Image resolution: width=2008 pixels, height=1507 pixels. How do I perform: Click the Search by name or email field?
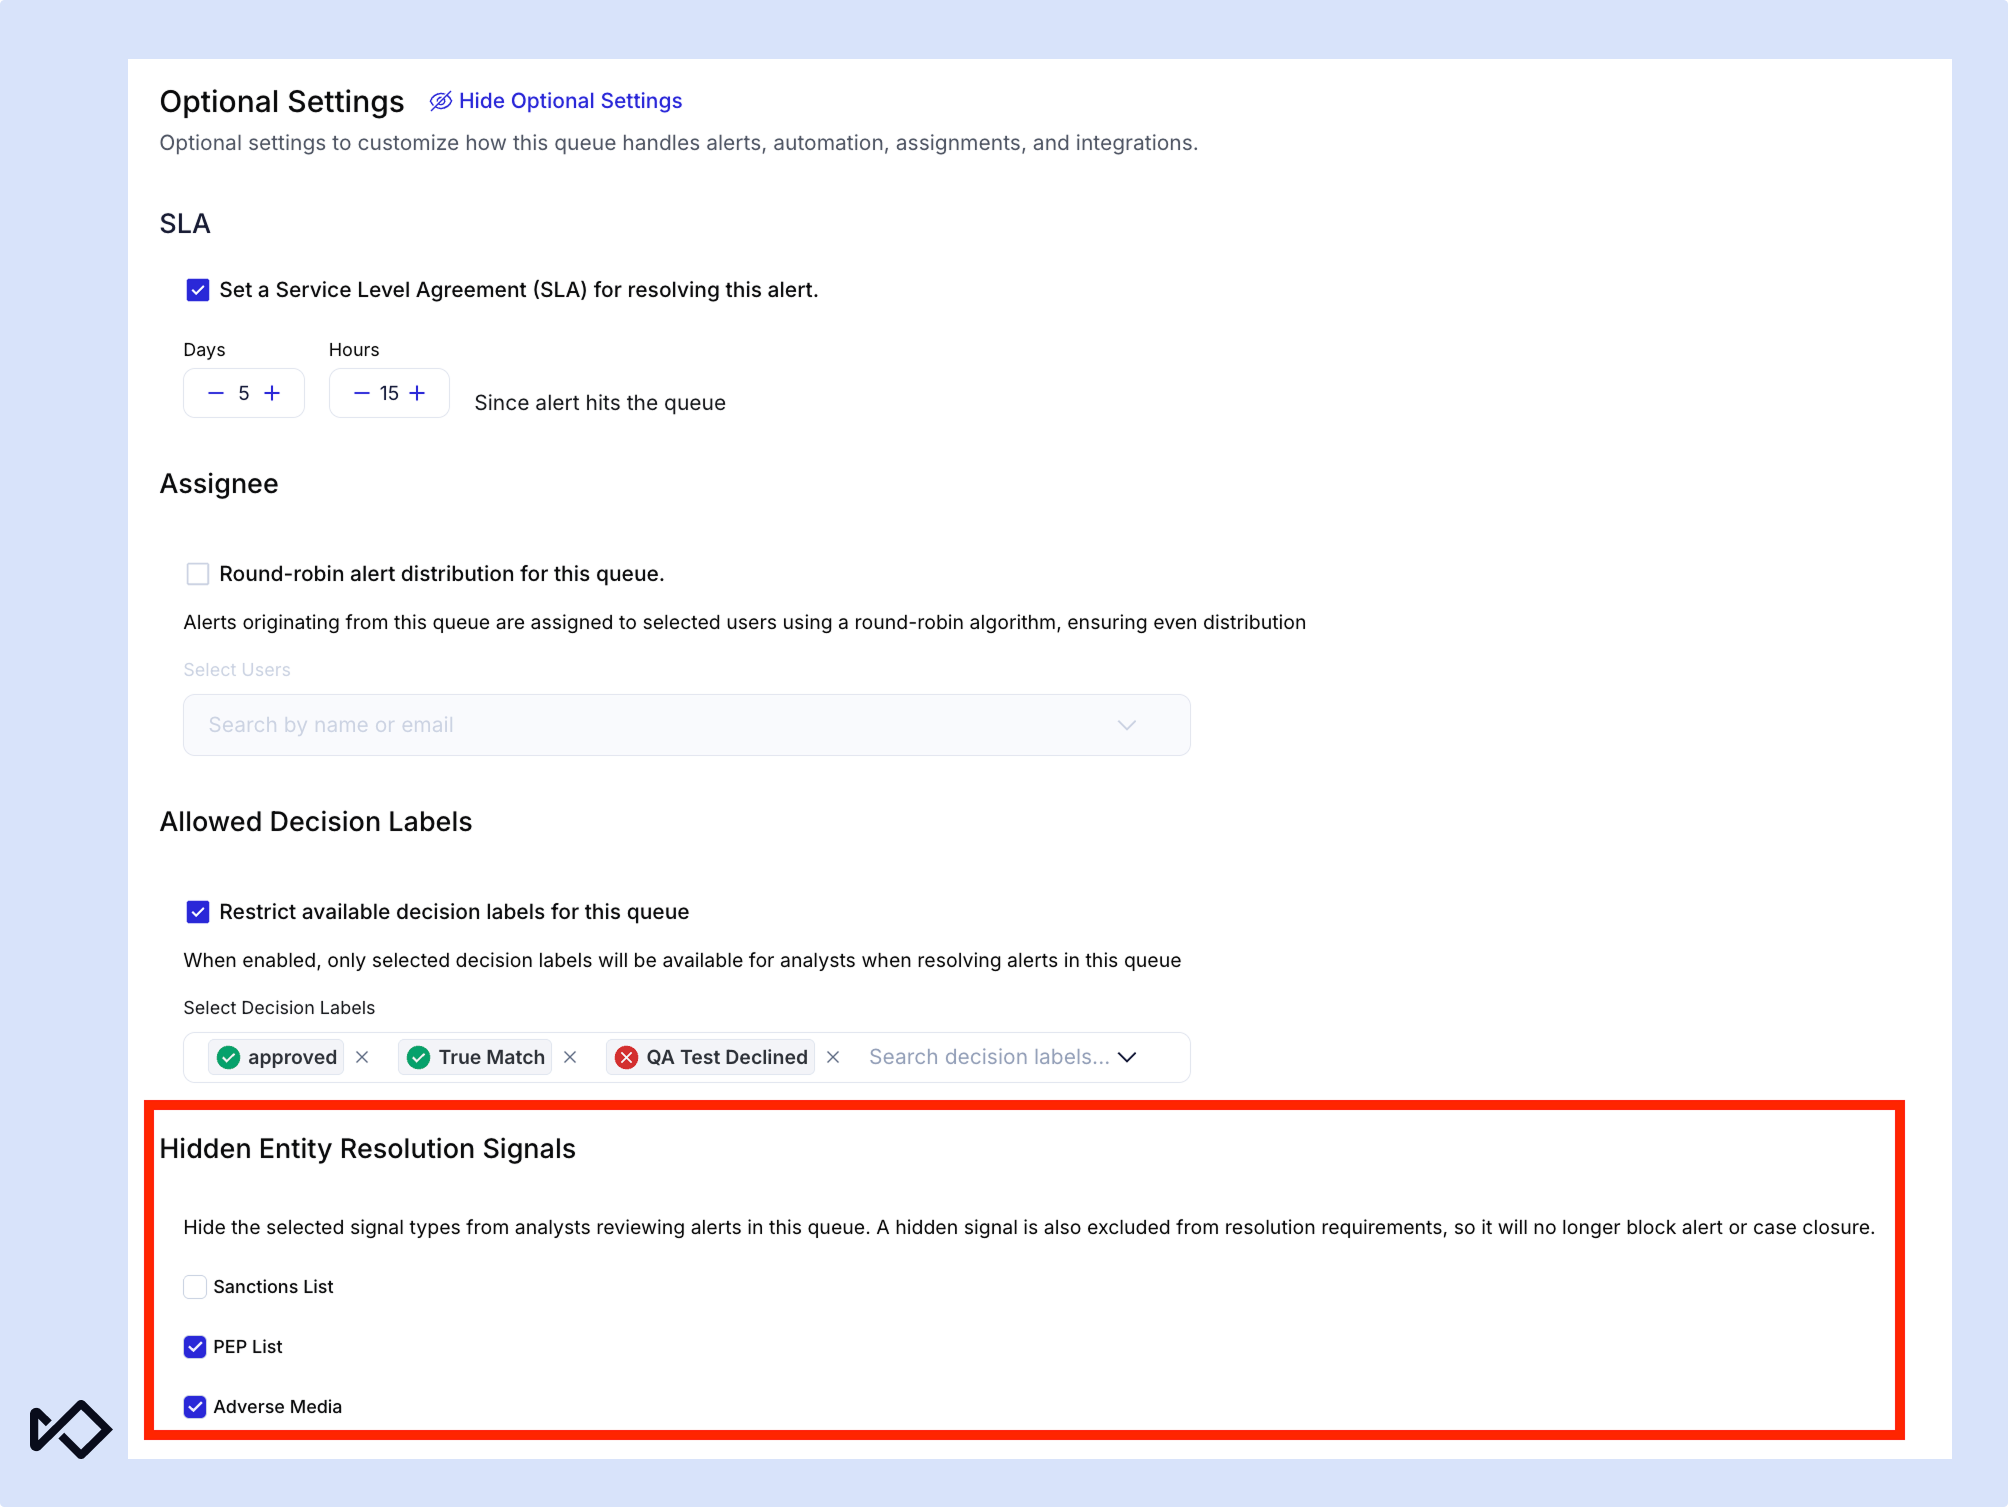687,725
